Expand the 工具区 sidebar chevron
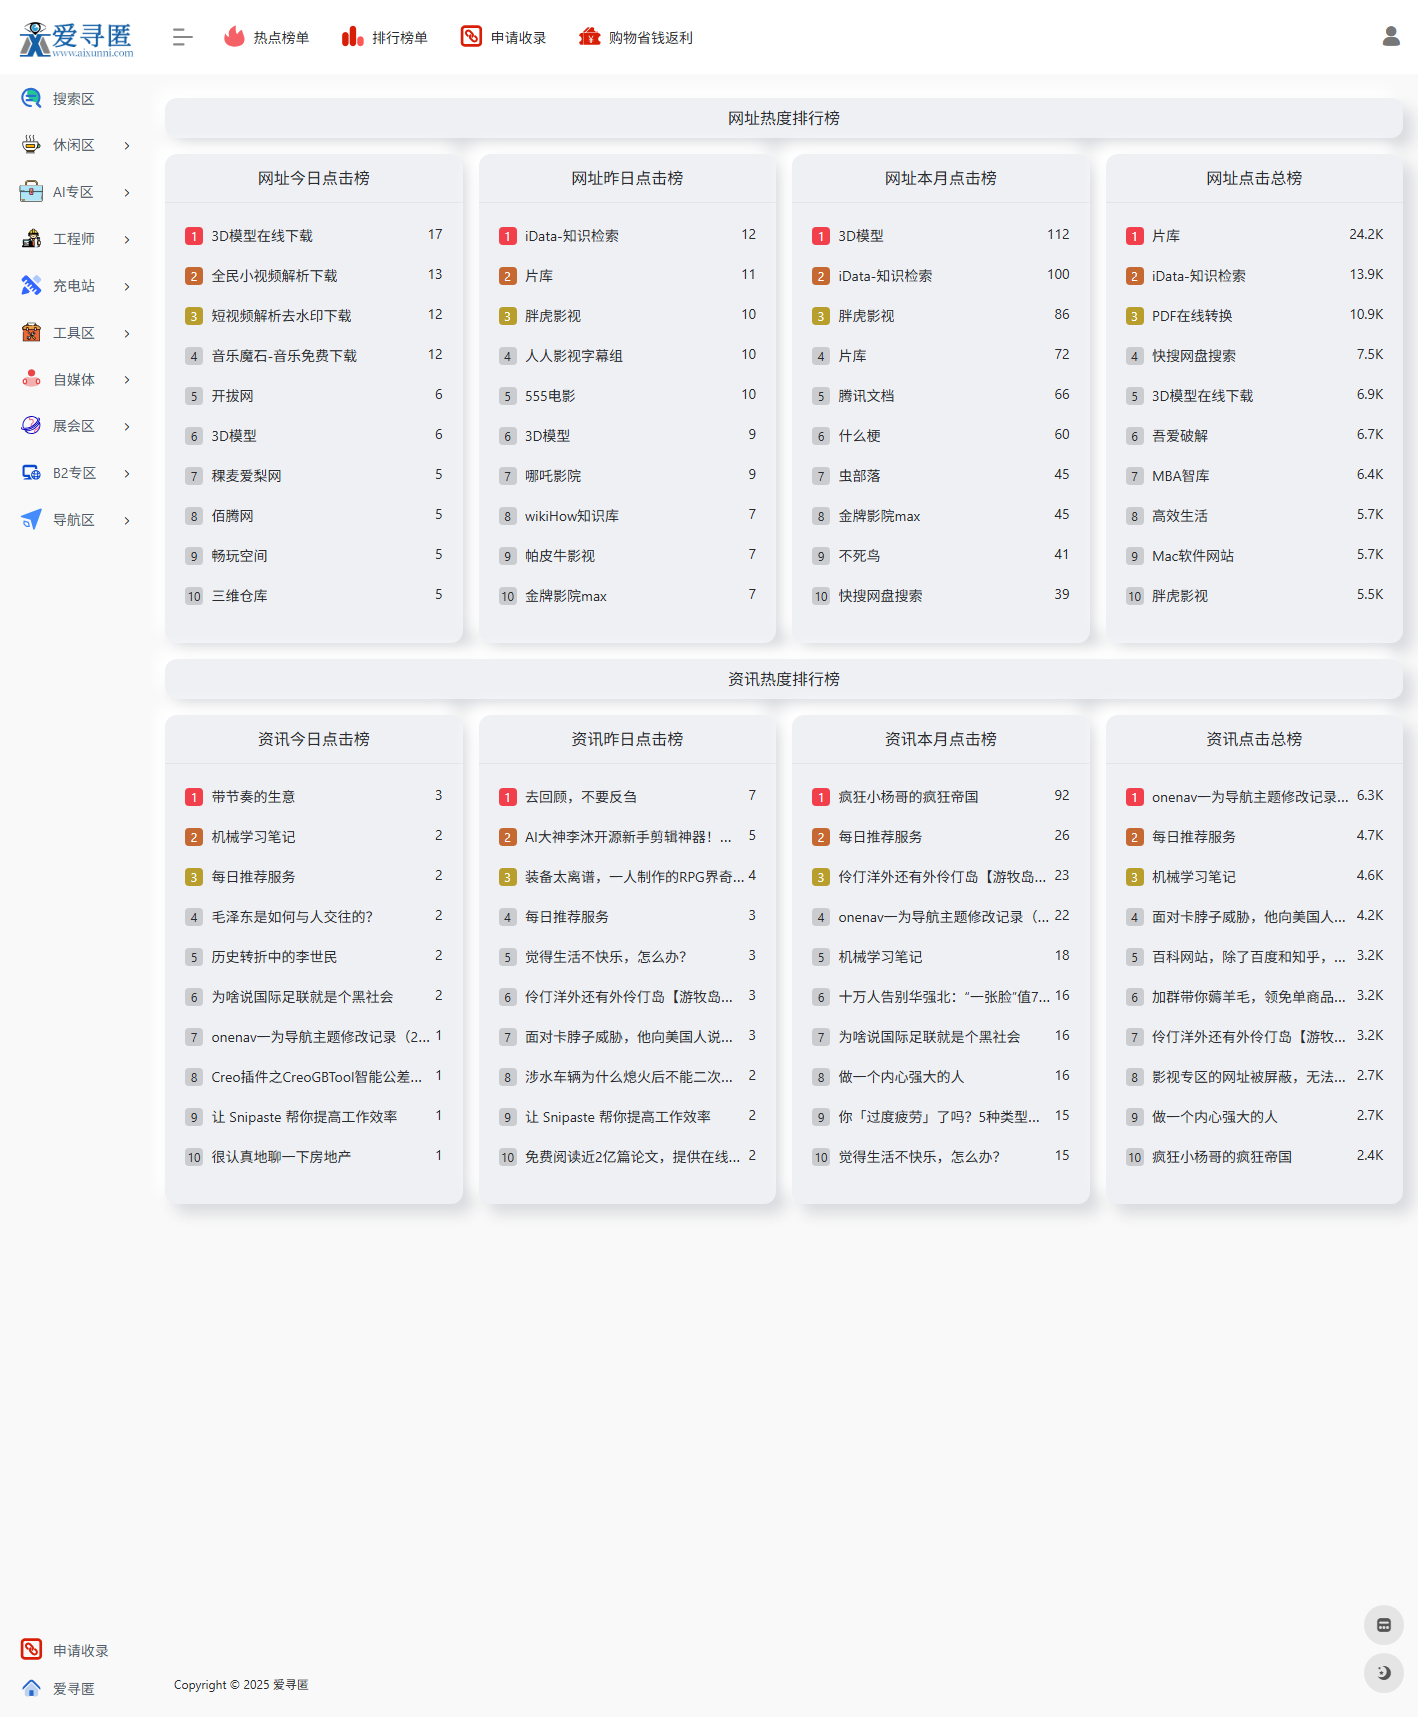1418x1717 pixels. [127, 333]
